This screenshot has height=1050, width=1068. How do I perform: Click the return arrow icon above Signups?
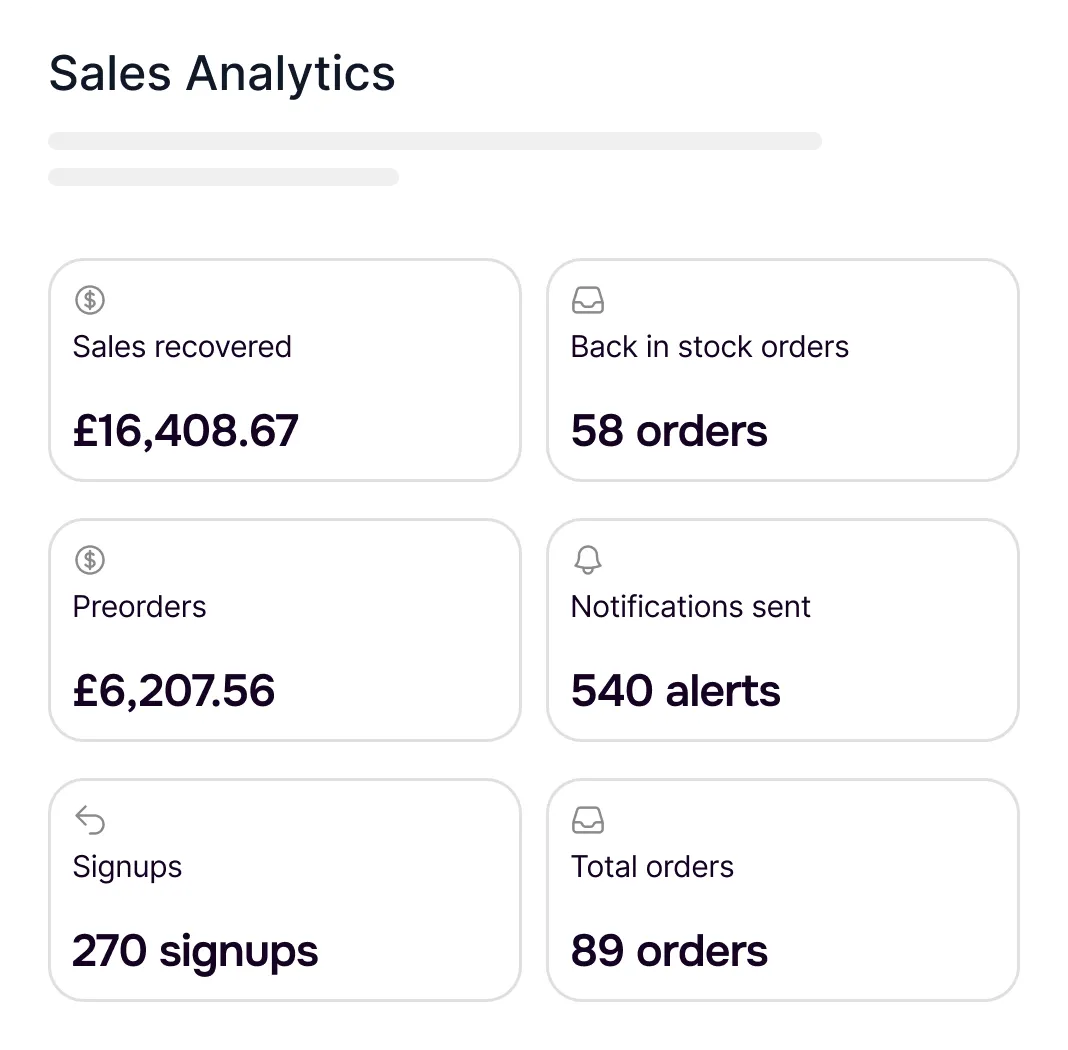click(x=90, y=820)
